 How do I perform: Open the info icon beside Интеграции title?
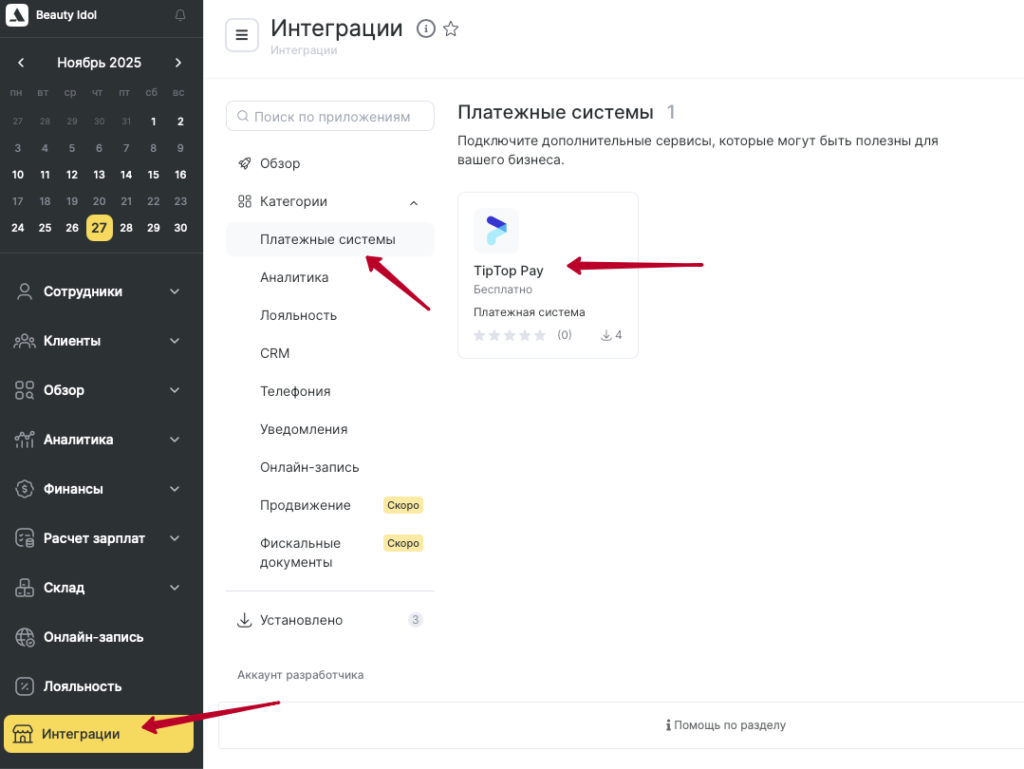(x=426, y=29)
